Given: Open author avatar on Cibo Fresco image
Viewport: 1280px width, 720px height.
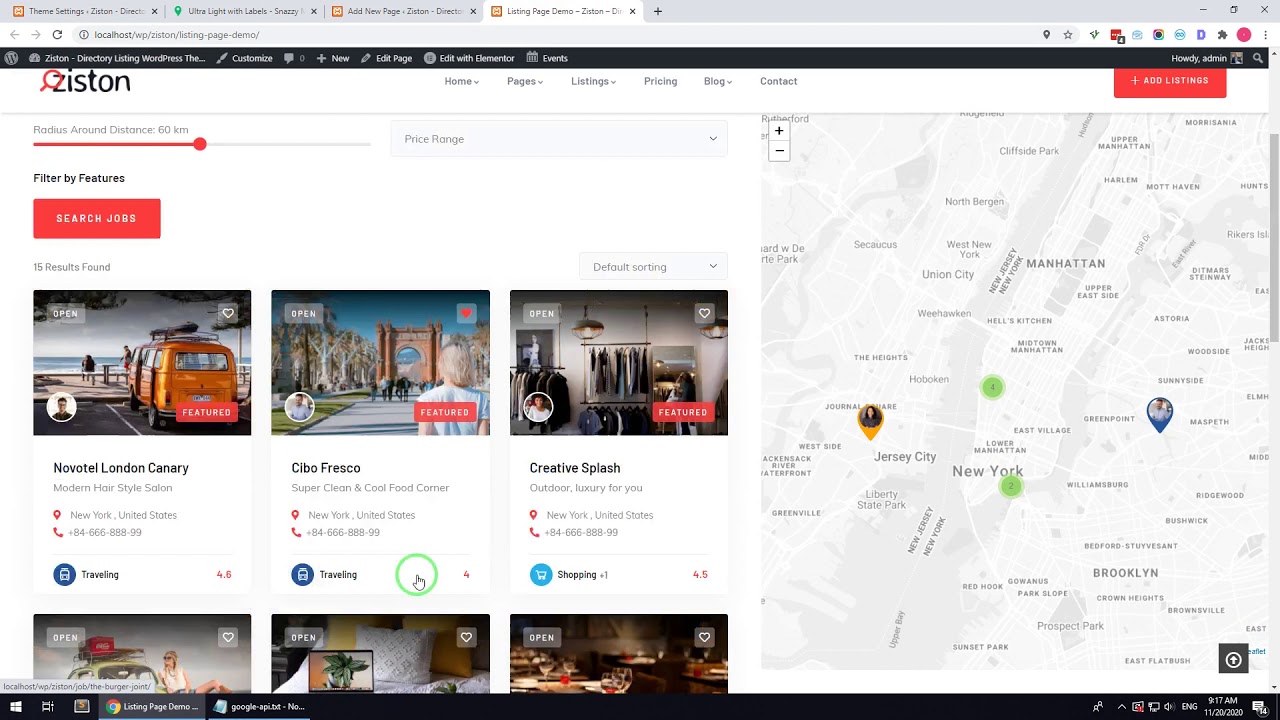Looking at the screenshot, I should (x=300, y=407).
